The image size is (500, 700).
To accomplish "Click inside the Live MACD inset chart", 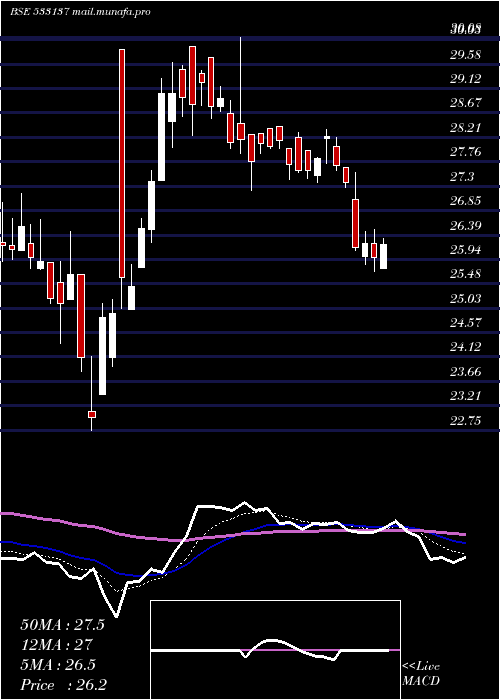I will coord(275,650).
